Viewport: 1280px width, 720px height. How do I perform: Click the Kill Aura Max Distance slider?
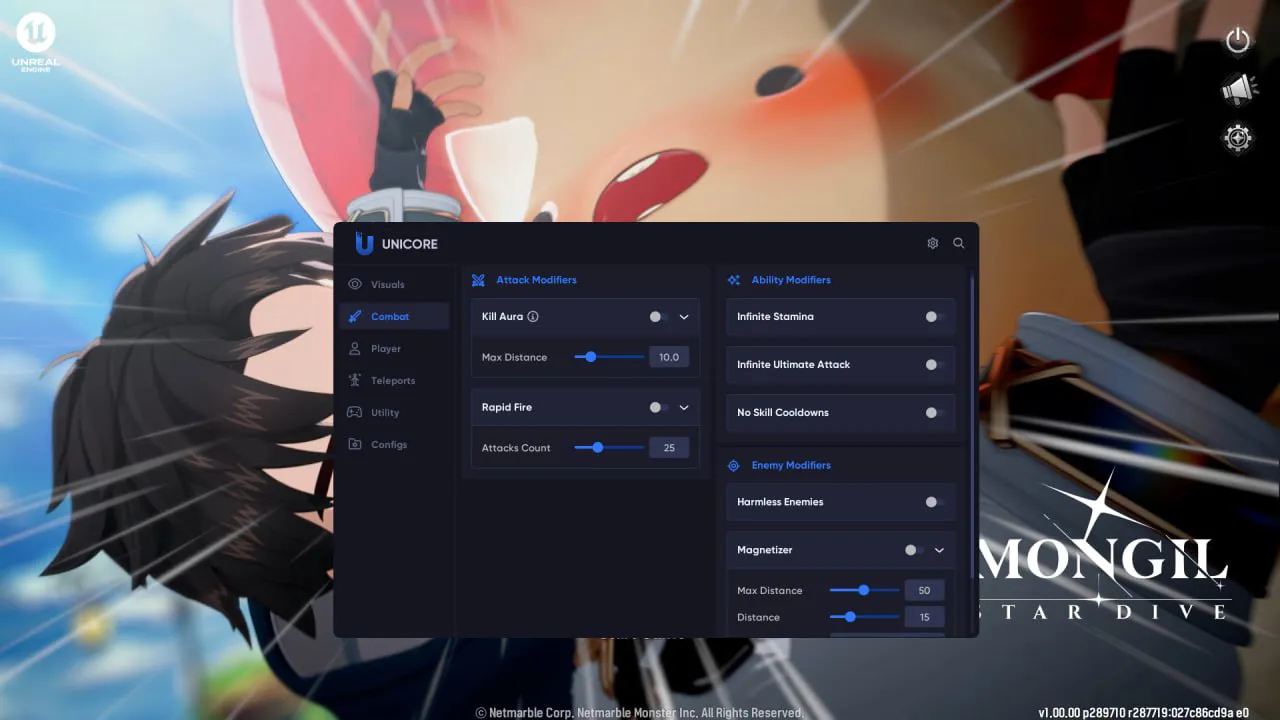click(x=609, y=357)
